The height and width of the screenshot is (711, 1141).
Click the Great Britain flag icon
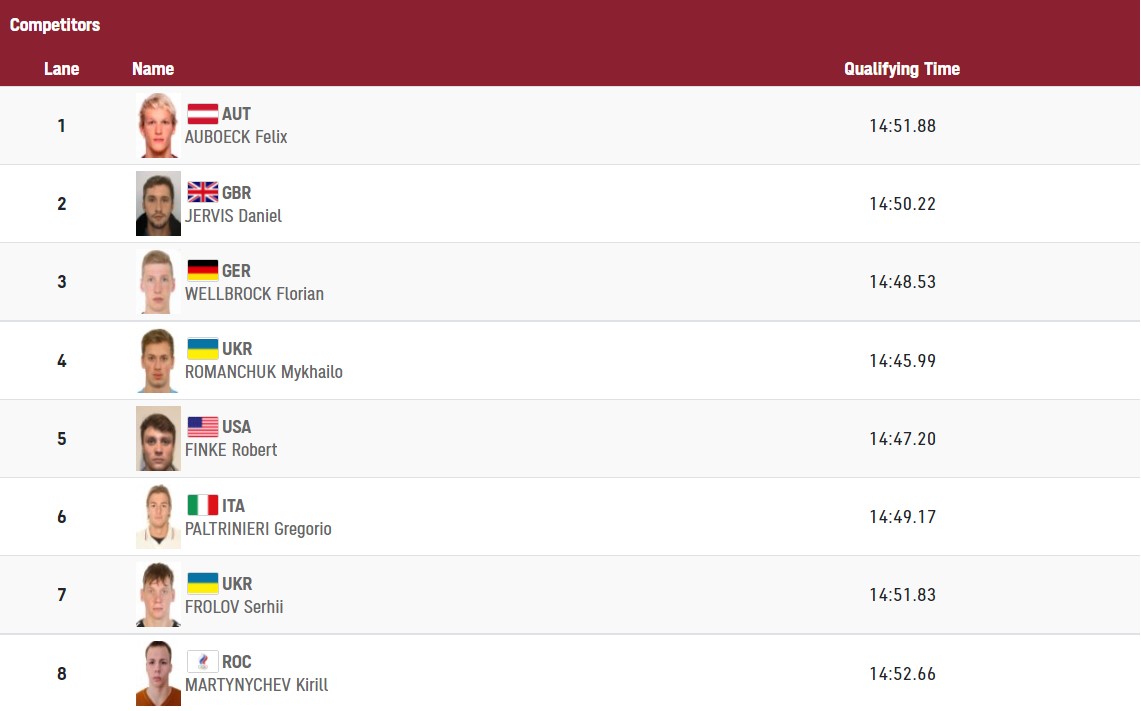click(x=202, y=192)
